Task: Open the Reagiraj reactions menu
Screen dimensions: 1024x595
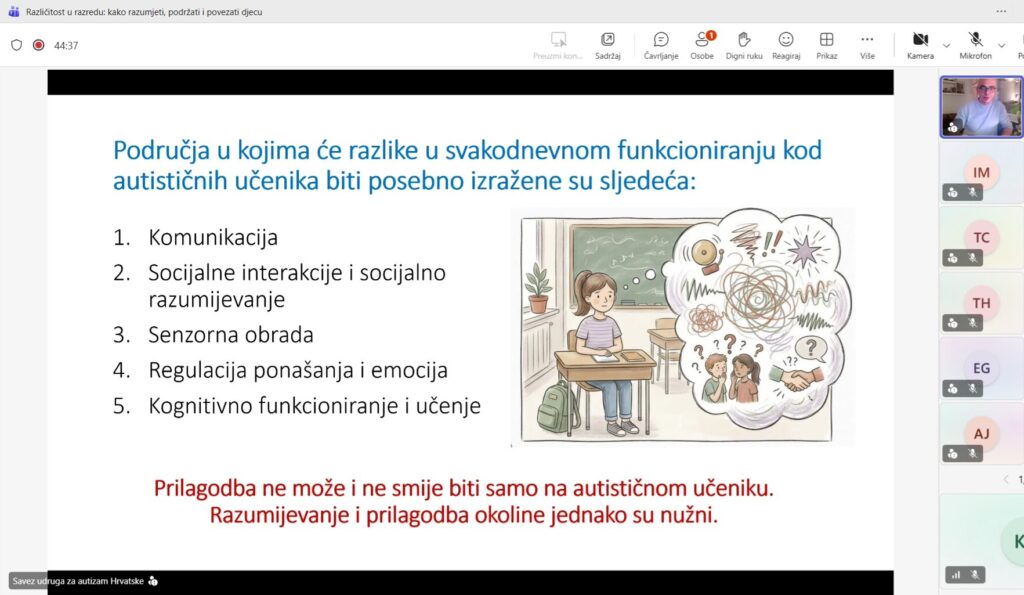Action: [786, 45]
